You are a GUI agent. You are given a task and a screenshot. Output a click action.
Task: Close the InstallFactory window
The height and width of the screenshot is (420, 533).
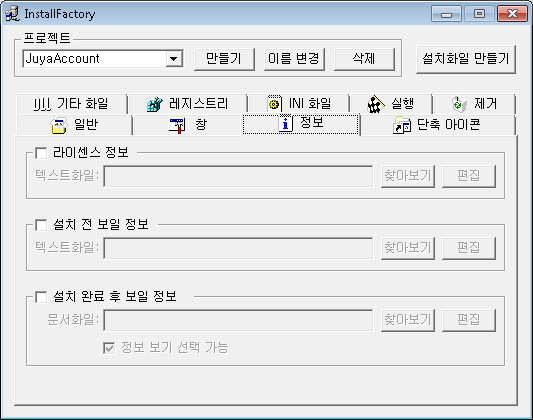512,14
